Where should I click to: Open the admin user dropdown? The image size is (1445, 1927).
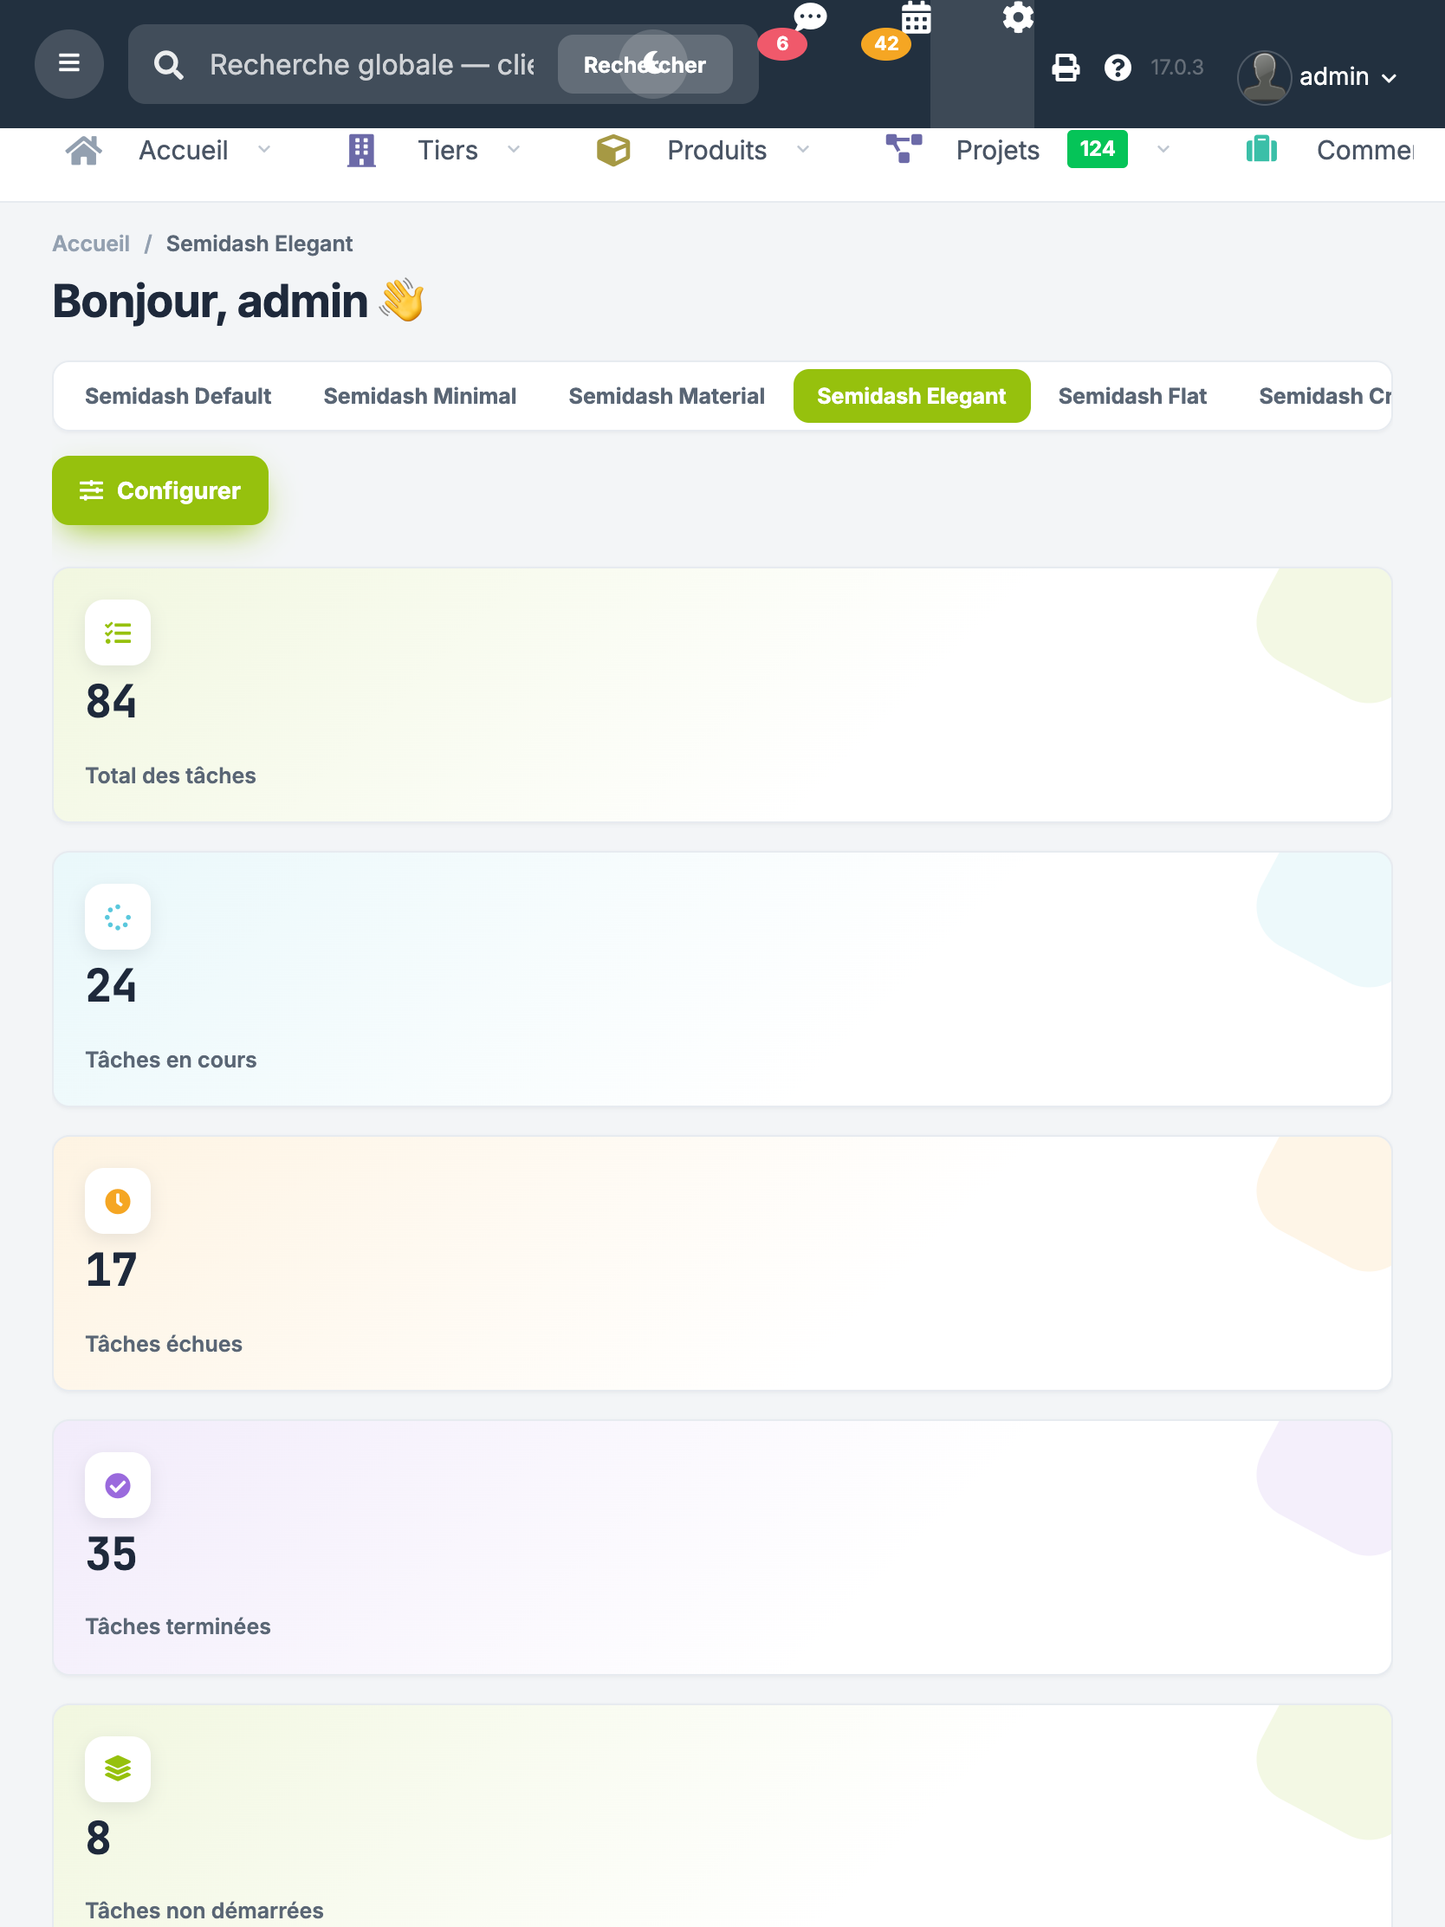(x=1318, y=76)
